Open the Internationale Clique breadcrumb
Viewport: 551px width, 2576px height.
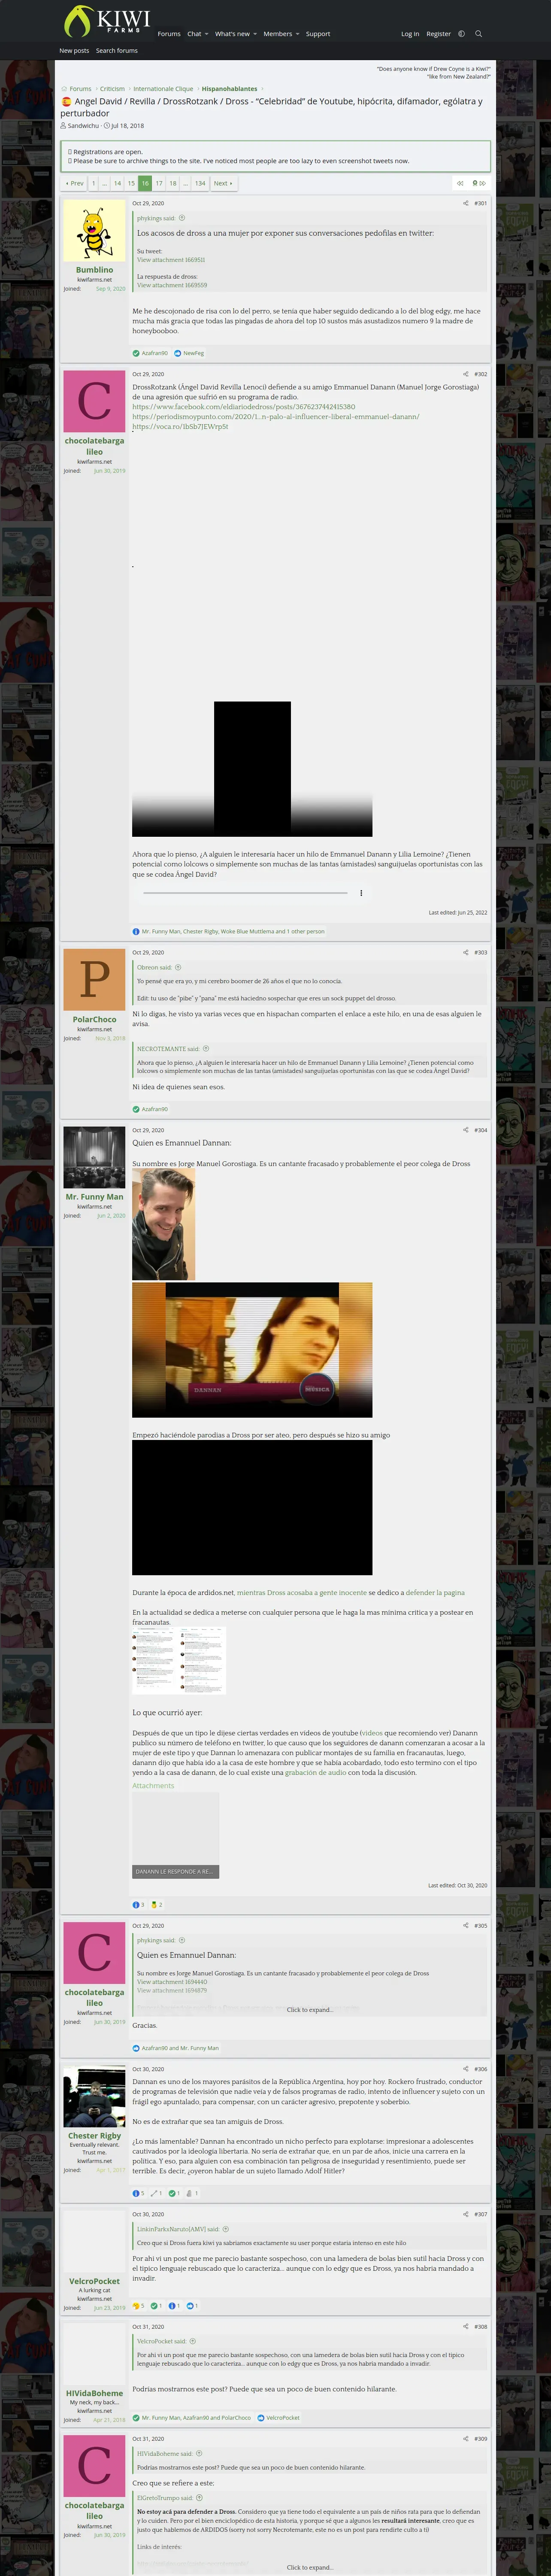coord(163,89)
